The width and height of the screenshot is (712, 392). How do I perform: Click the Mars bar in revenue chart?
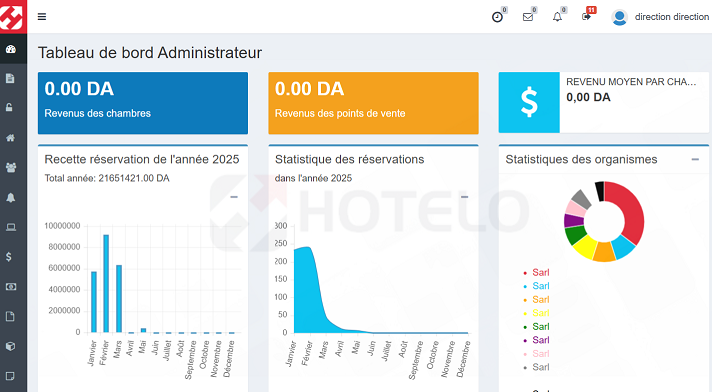click(119, 299)
